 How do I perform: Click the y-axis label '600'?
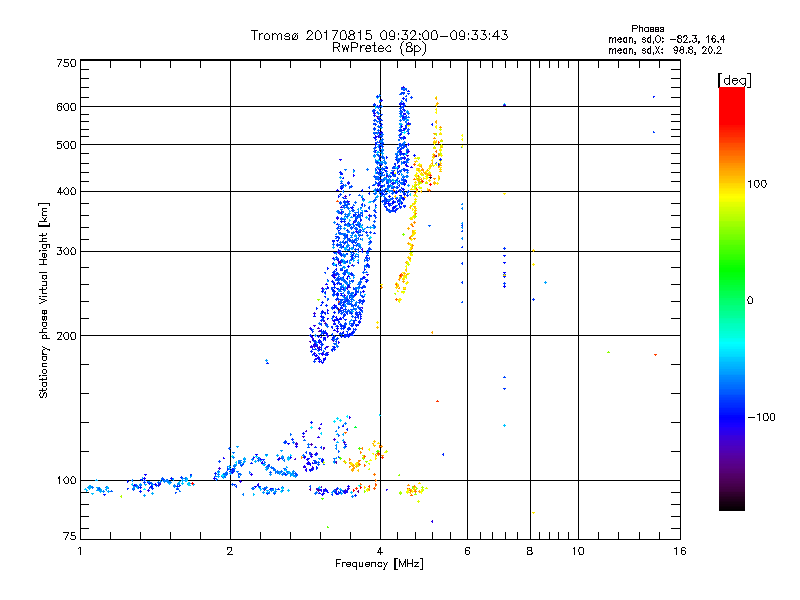click(x=66, y=107)
